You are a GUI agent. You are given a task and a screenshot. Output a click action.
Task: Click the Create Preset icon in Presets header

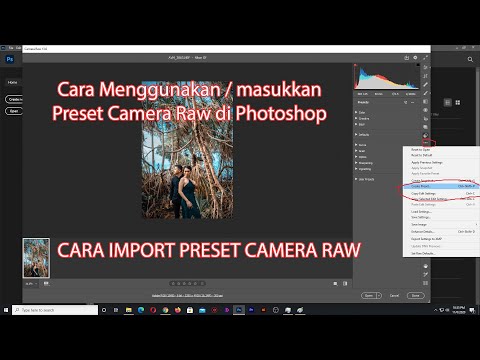pyautogui.click(x=406, y=102)
